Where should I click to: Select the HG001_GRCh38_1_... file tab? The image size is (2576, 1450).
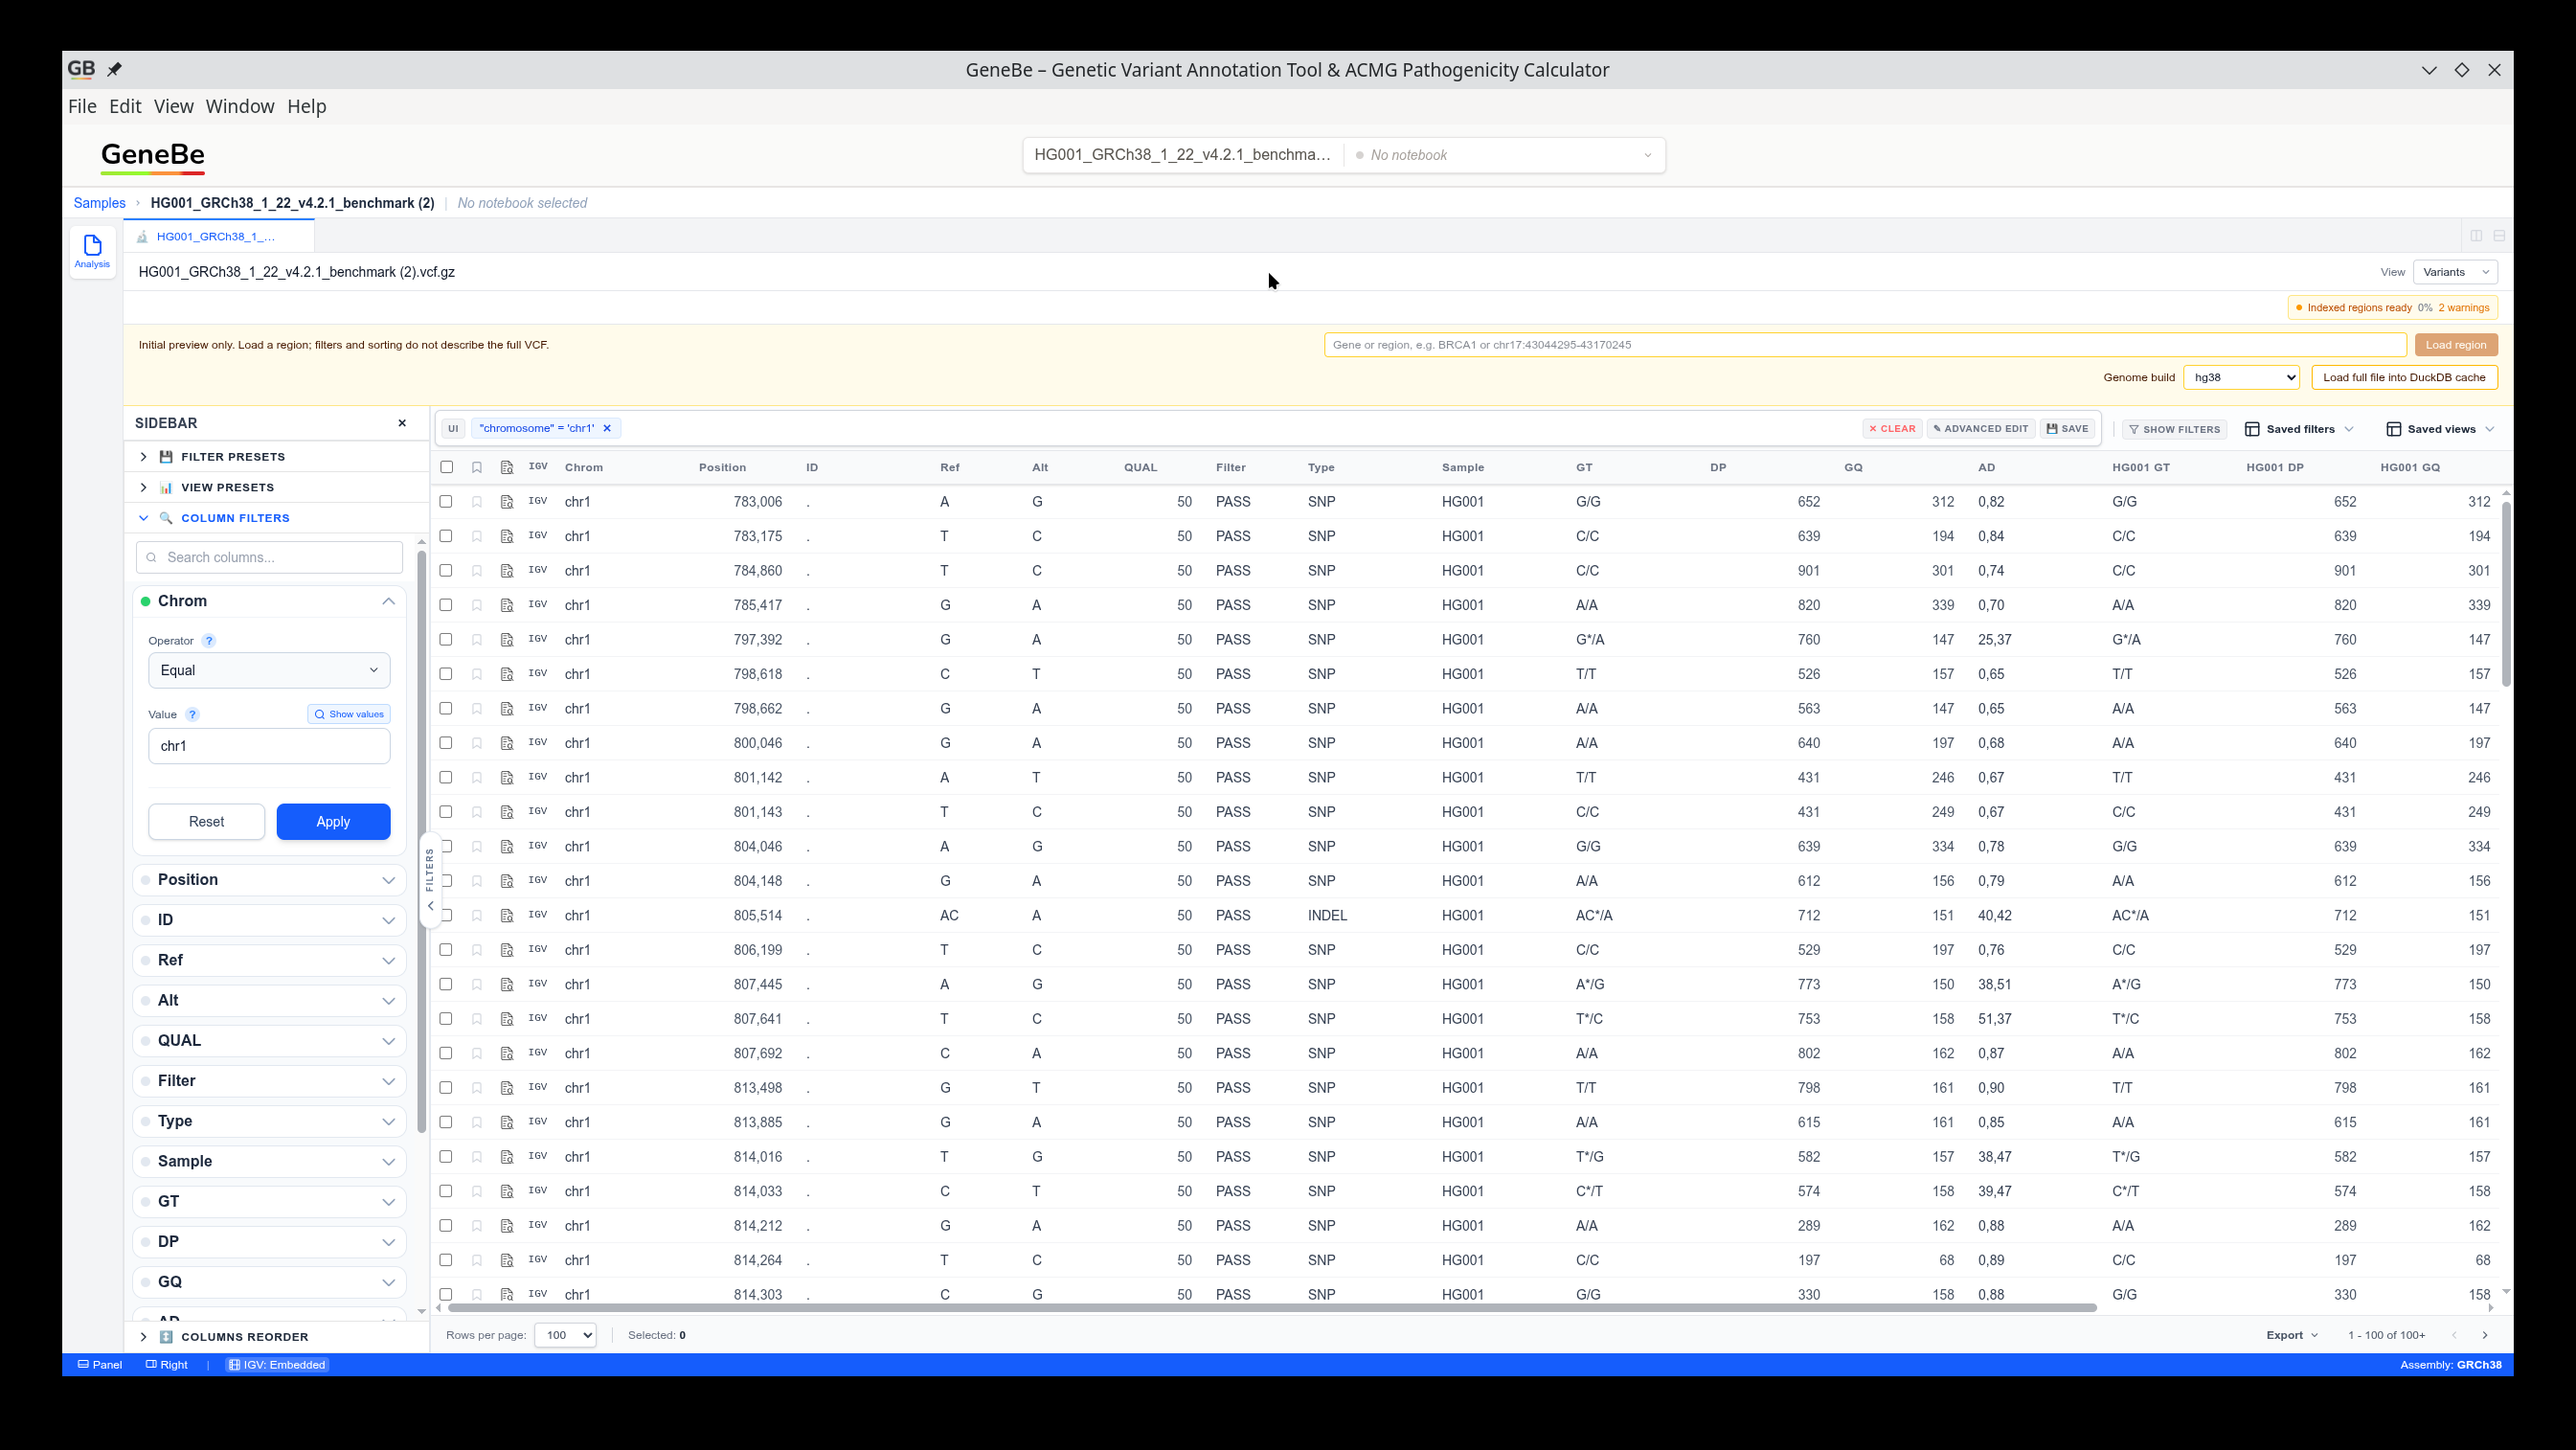[218, 237]
